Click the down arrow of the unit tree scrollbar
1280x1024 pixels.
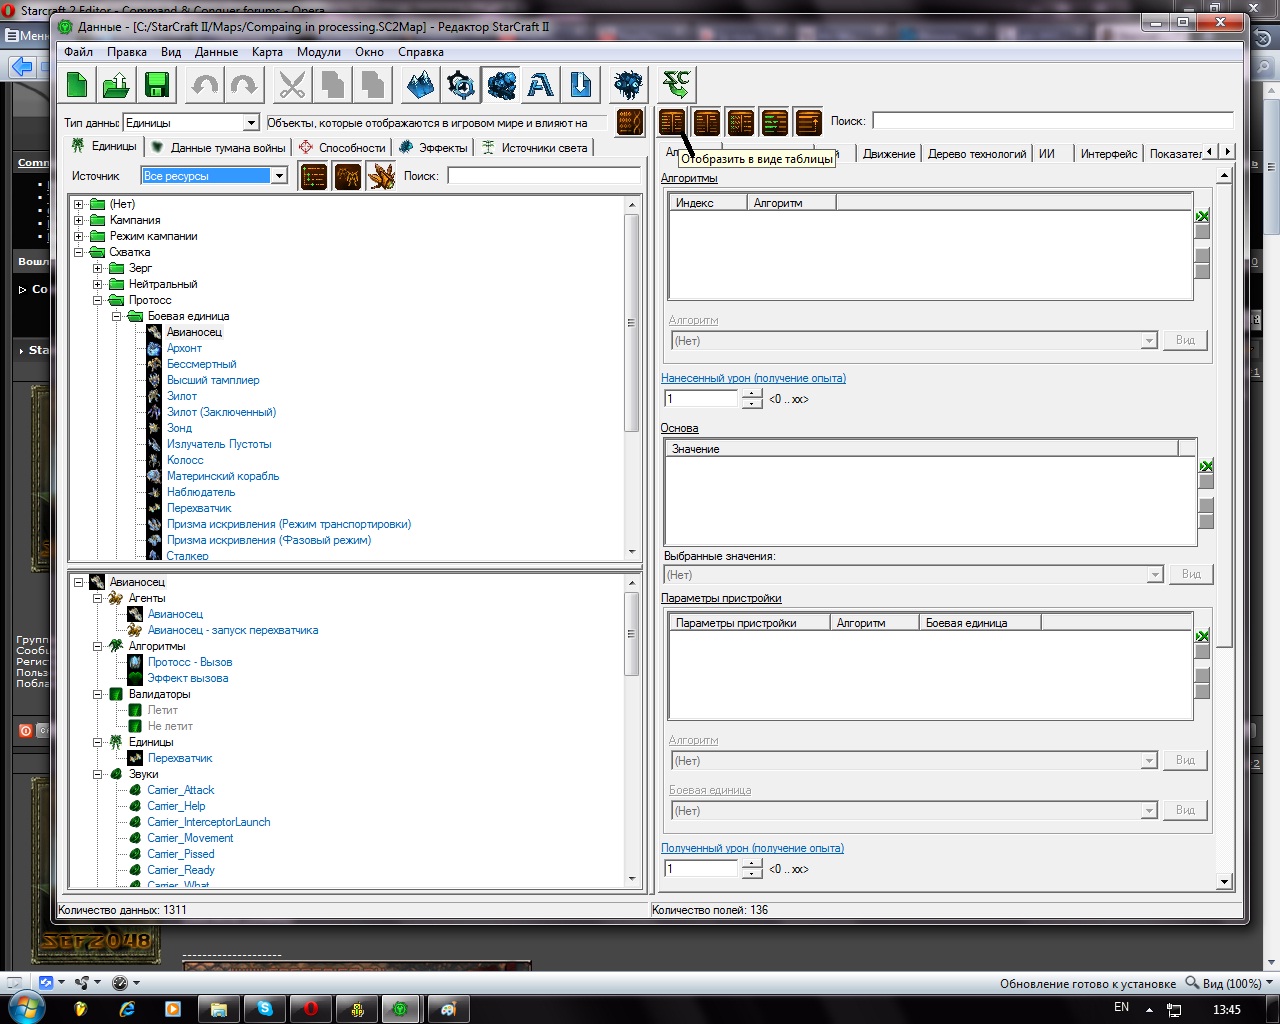pyautogui.click(x=631, y=552)
